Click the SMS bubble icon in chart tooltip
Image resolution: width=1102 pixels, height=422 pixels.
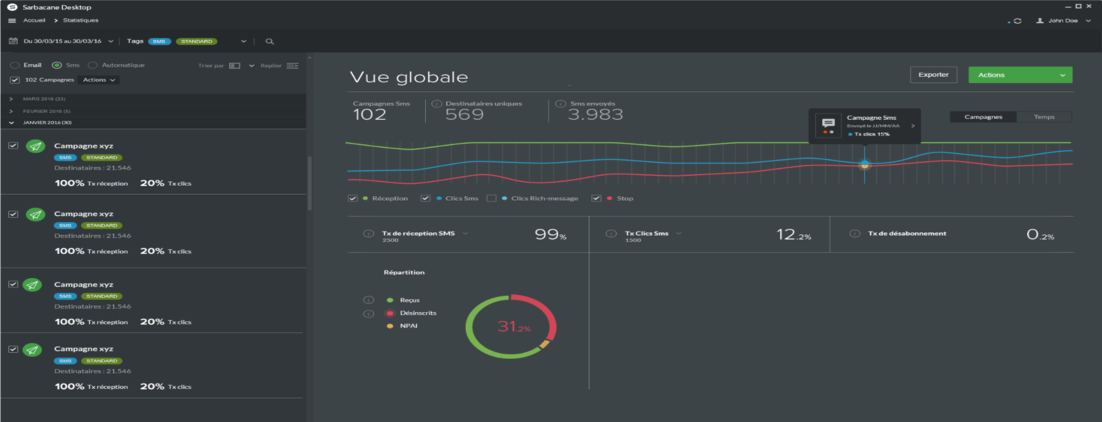click(x=828, y=123)
